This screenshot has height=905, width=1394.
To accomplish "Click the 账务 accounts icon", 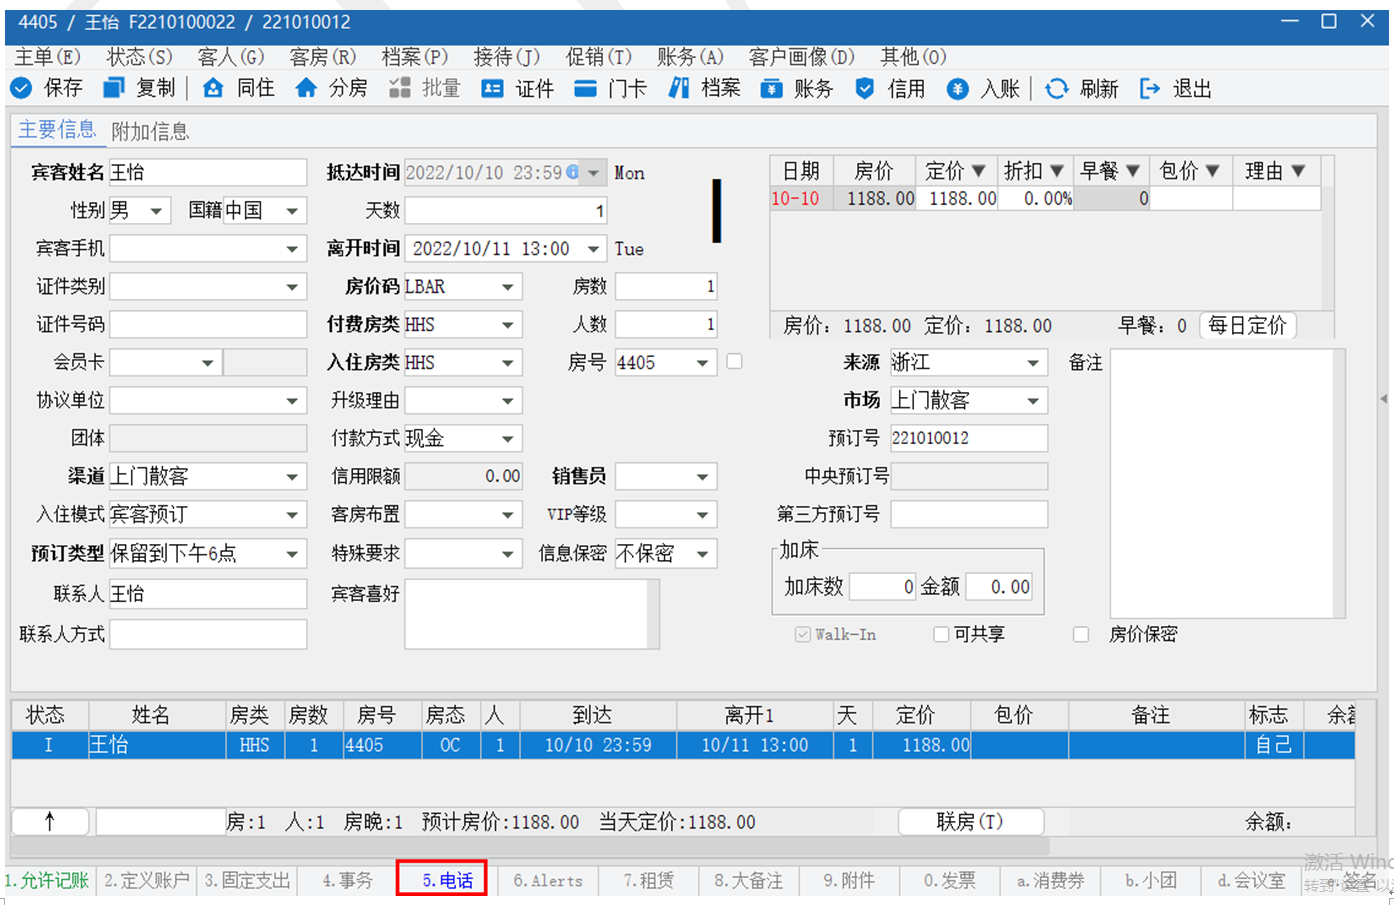I will tap(771, 88).
